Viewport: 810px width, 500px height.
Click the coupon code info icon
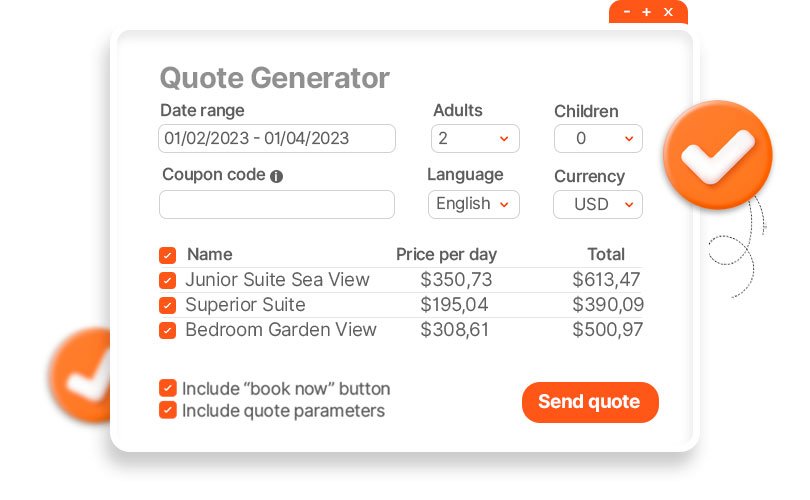pyautogui.click(x=277, y=176)
